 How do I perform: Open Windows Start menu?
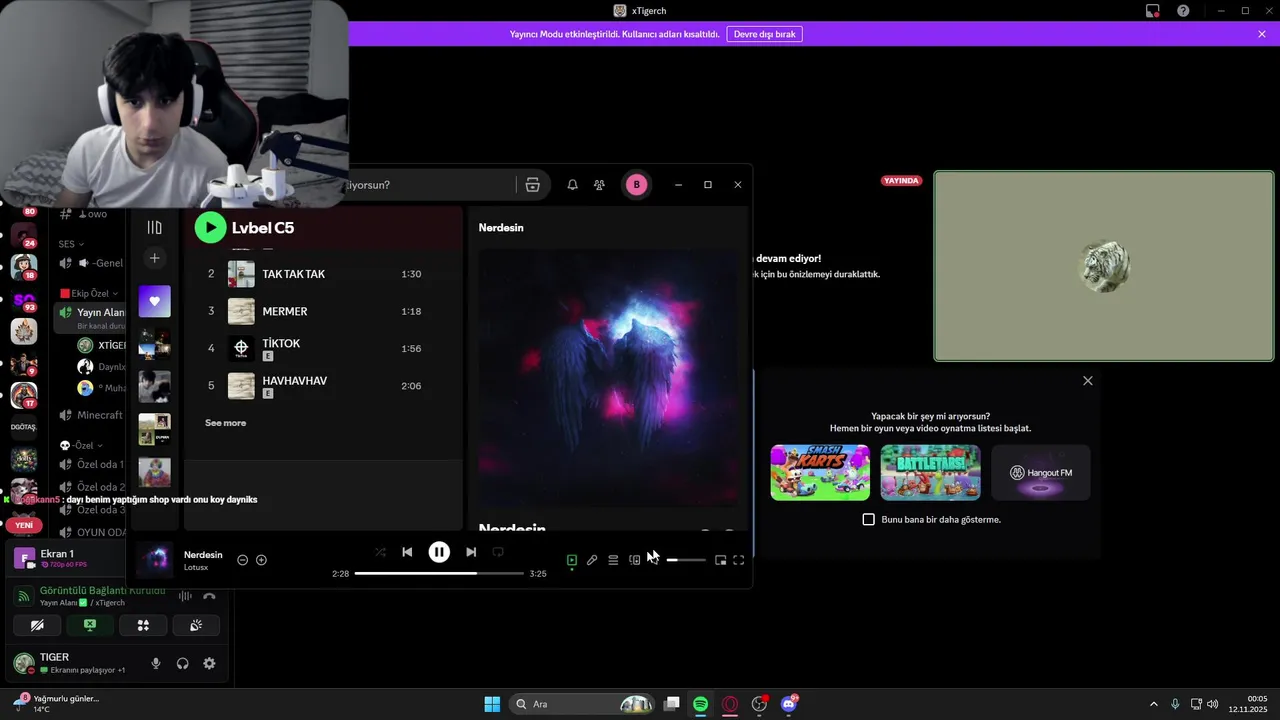click(492, 704)
